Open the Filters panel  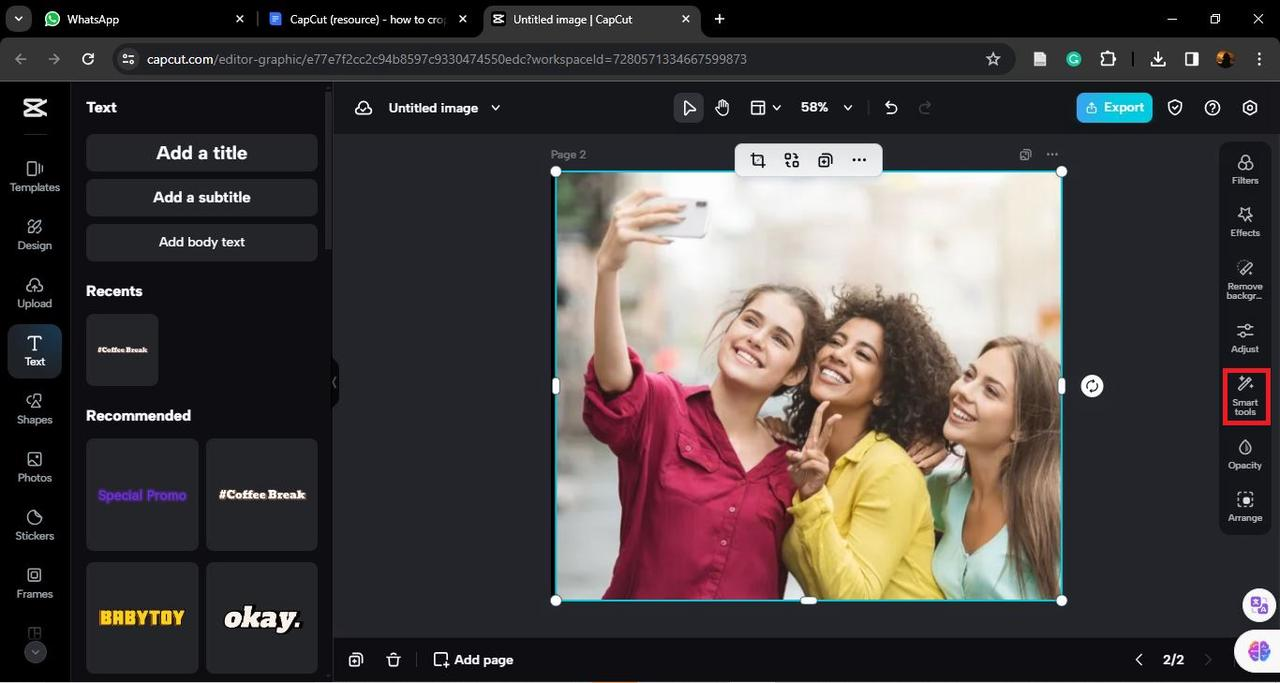click(1245, 169)
